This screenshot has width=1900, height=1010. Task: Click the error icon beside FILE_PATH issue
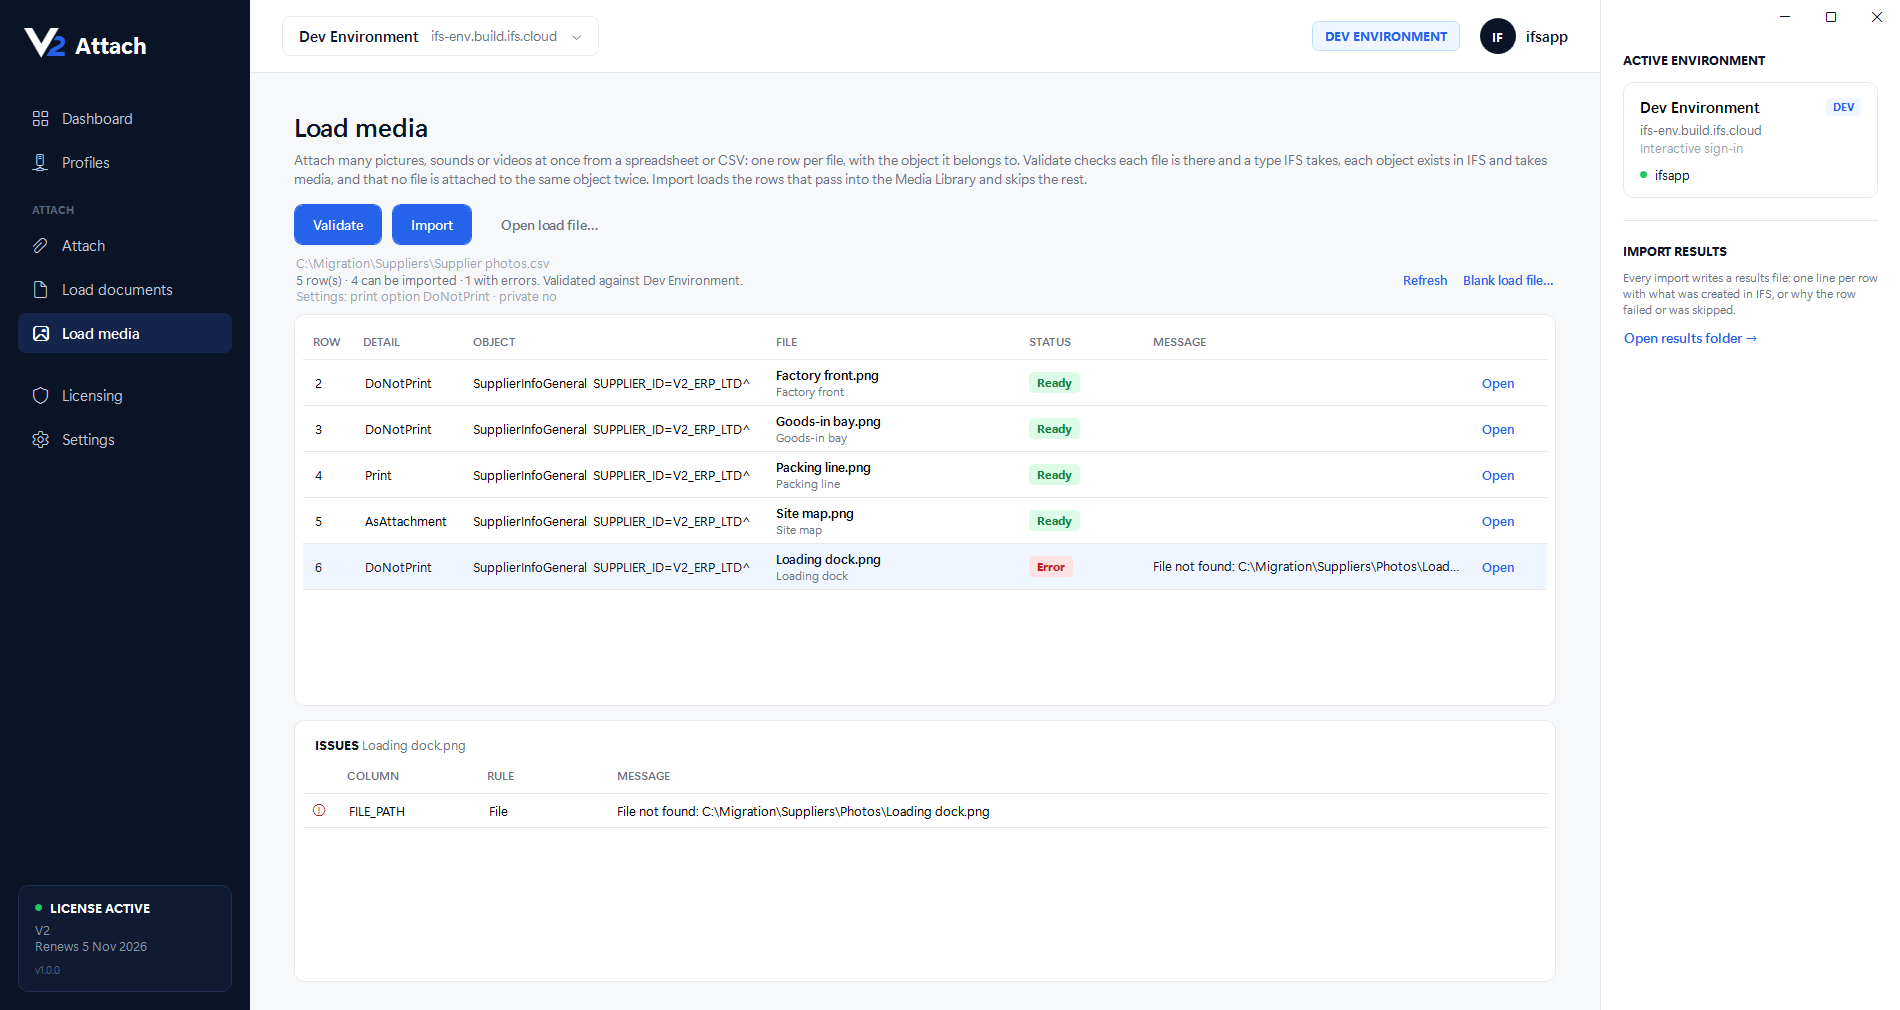319,811
